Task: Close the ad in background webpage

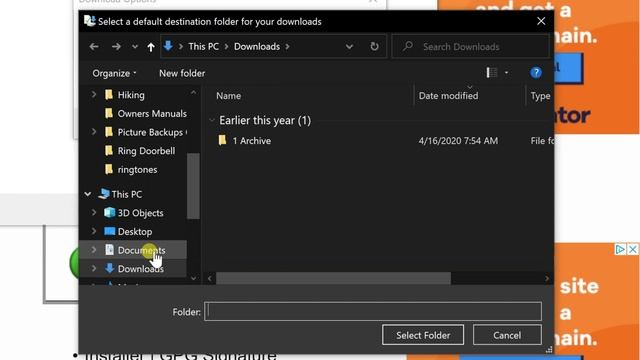Action: [x=632, y=249]
